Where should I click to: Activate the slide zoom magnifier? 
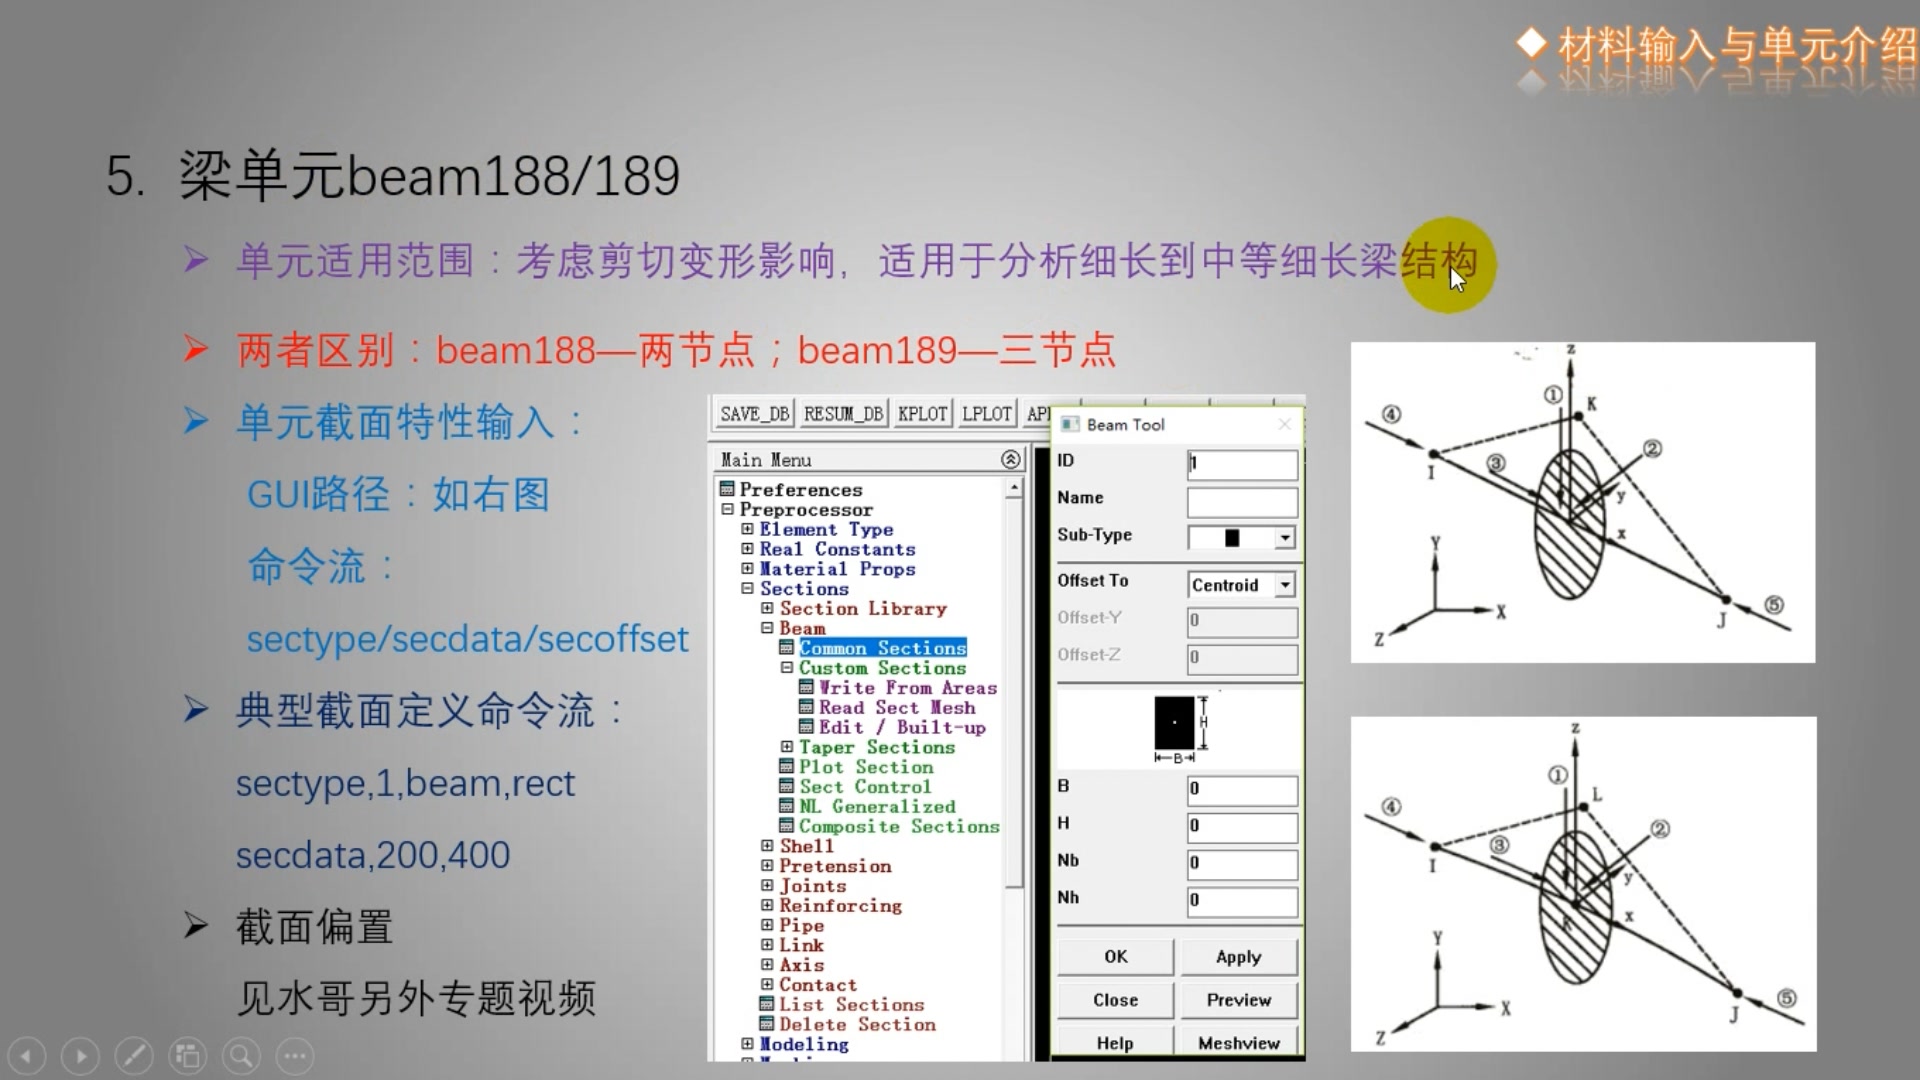241,1056
